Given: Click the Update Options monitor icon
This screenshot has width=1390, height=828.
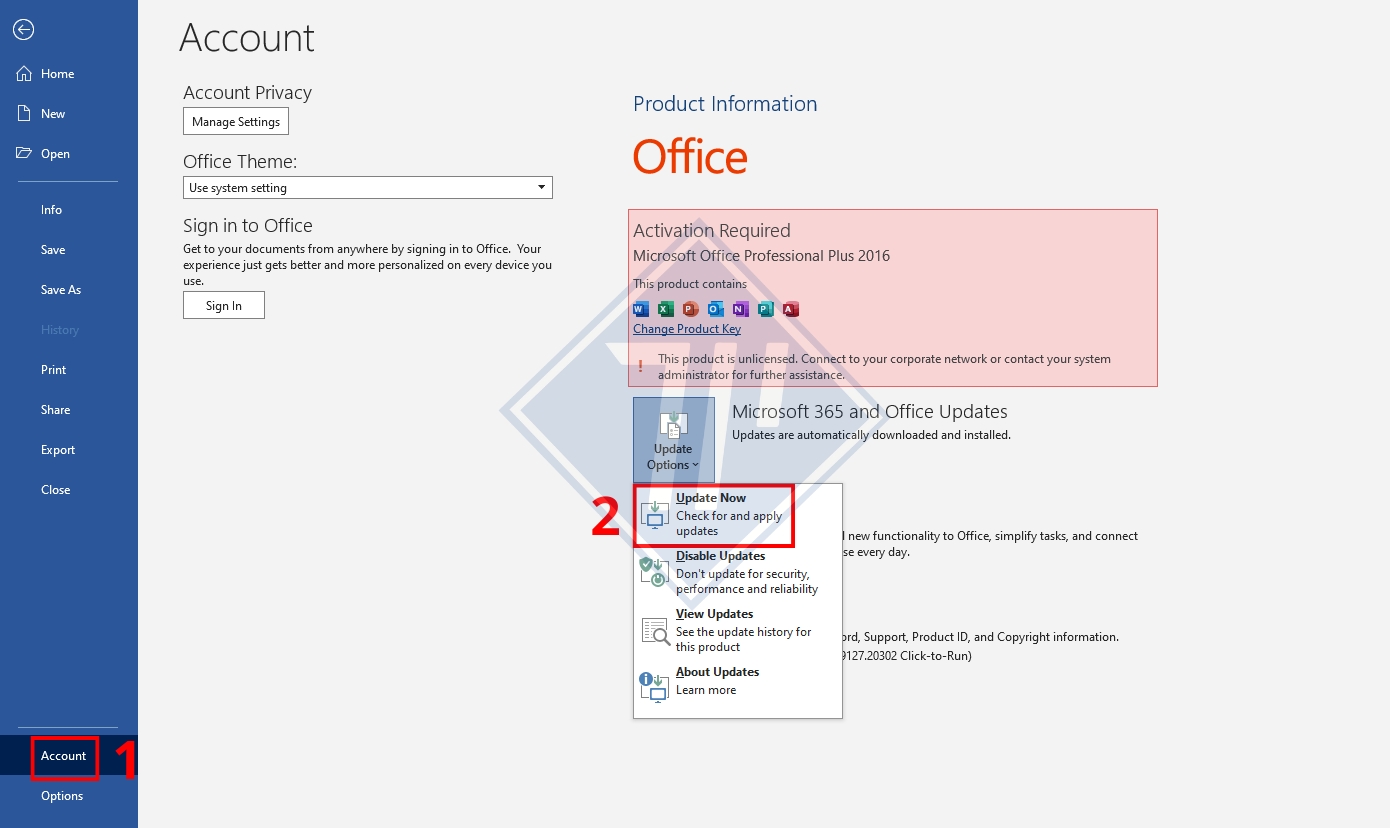Looking at the screenshot, I should (672, 424).
